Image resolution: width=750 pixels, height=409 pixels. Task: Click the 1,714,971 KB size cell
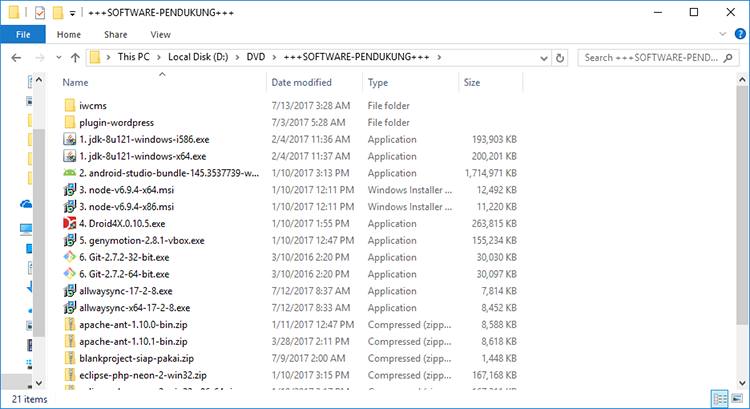[491, 173]
